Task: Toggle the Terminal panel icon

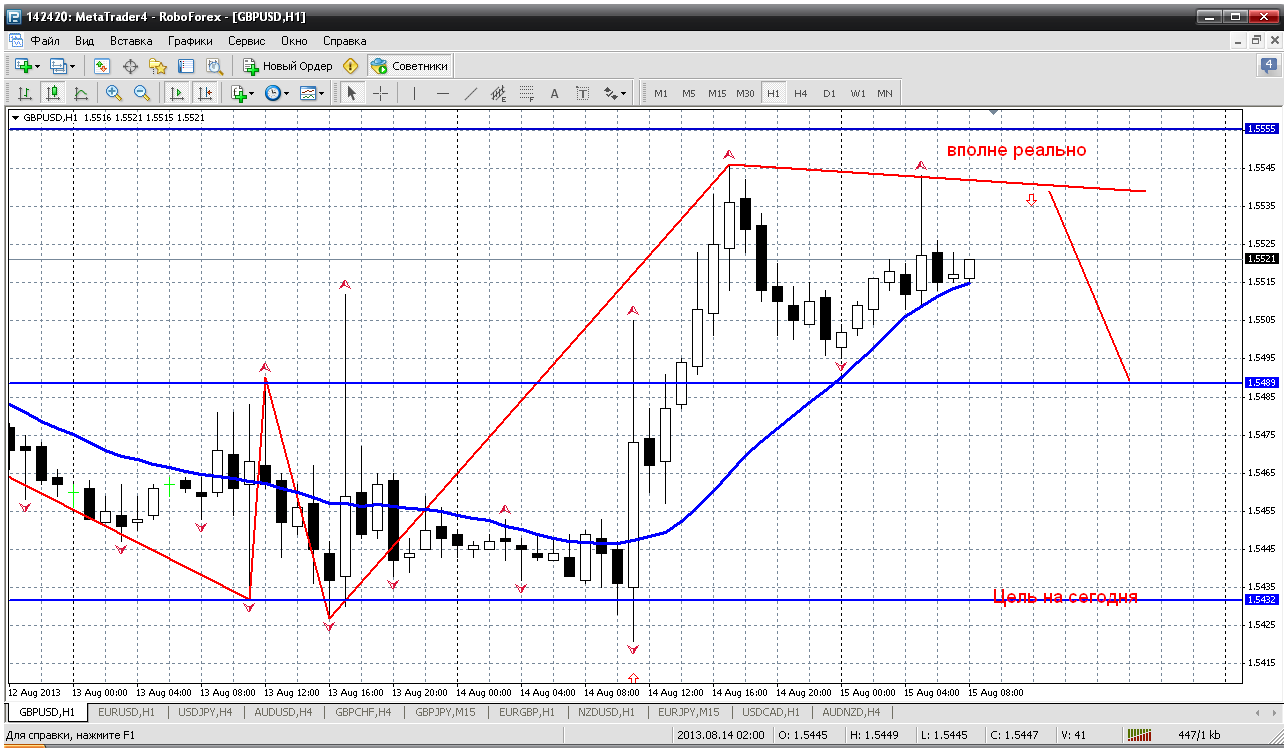Action: pyautogui.click(x=186, y=66)
